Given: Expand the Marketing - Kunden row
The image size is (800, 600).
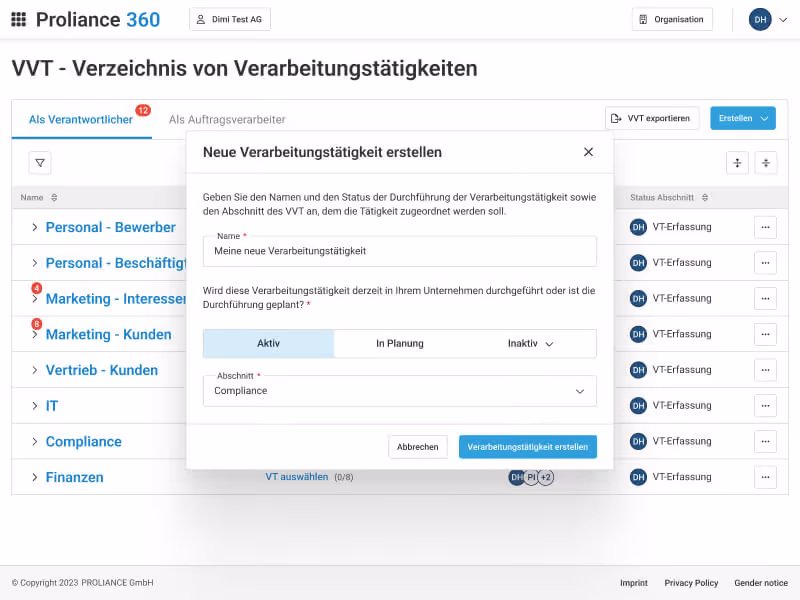Looking at the screenshot, I should pyautogui.click(x=35, y=334).
